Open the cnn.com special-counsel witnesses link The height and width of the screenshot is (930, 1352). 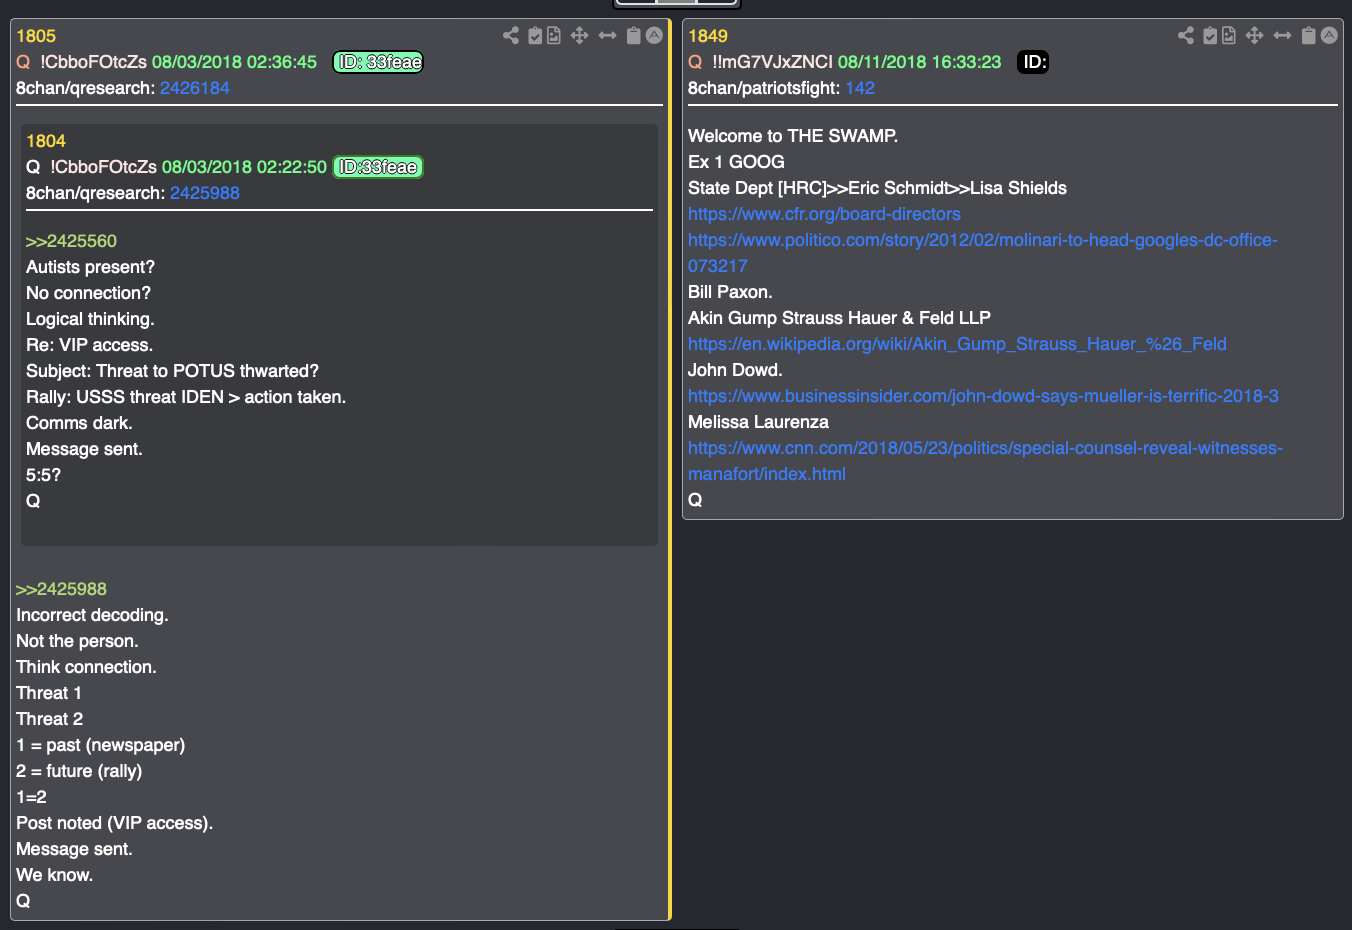[x=985, y=461]
